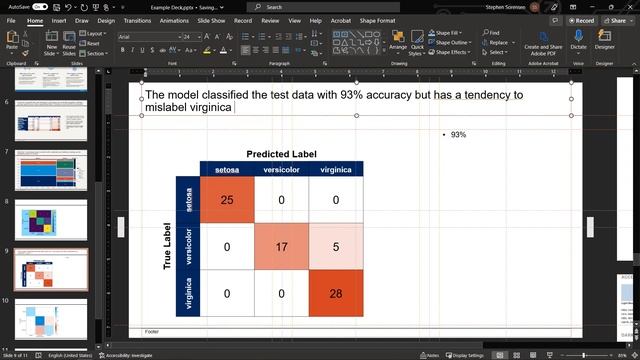The width and height of the screenshot is (640, 360).
Task: Click the Dictate microphone icon
Action: (578, 37)
